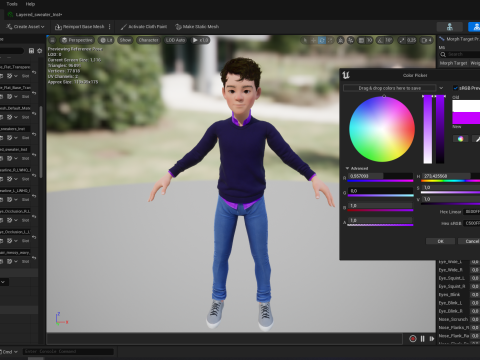The image size is (480, 360).
Task: Sort by Morph Target column header
Action: pos(453,63)
